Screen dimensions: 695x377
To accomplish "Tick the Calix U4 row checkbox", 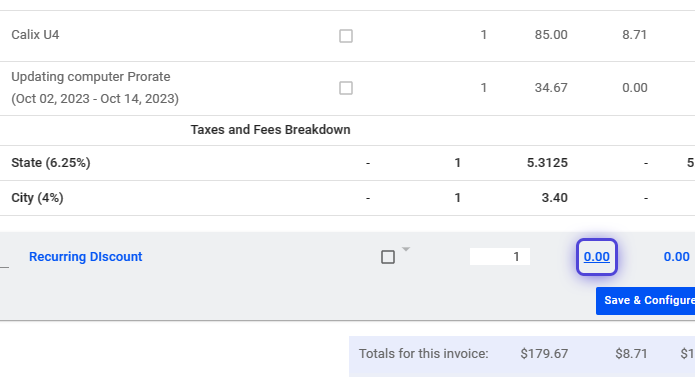I will (346, 36).
